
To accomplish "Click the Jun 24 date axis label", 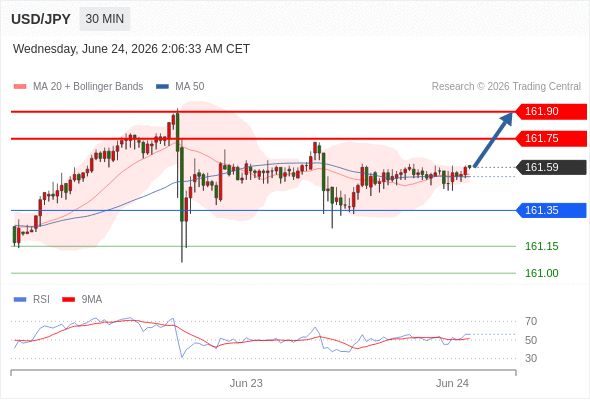I will click(452, 383).
